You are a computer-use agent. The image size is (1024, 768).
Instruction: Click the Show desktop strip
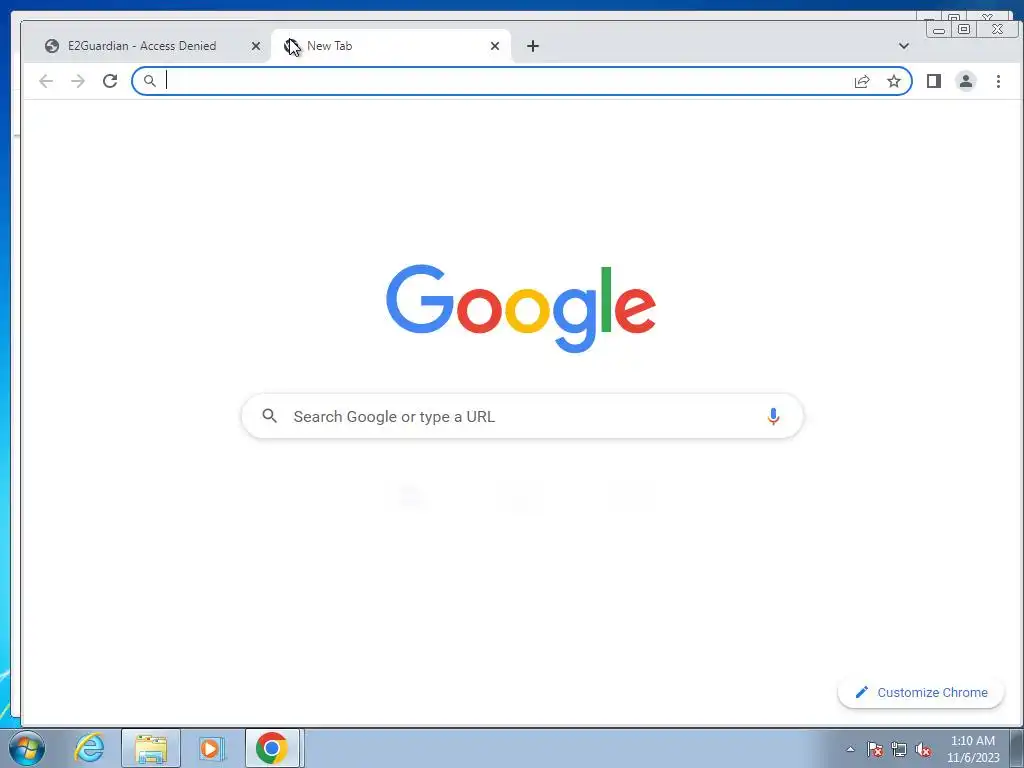1017,748
